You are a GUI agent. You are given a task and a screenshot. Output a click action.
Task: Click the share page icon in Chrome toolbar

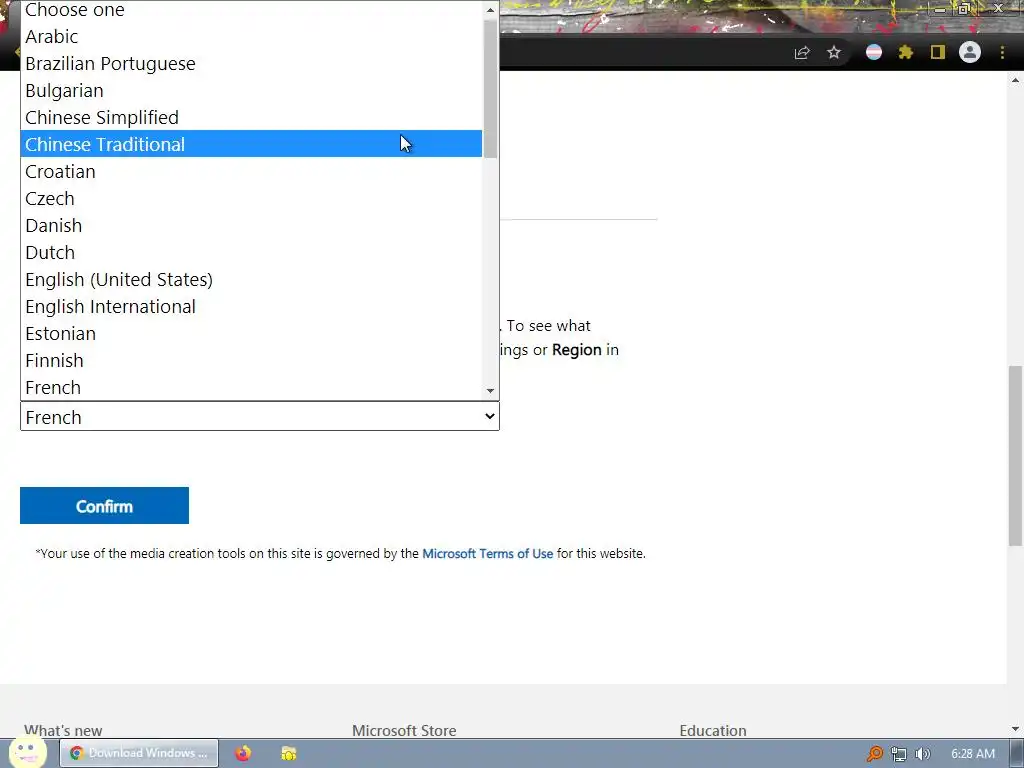[802, 53]
